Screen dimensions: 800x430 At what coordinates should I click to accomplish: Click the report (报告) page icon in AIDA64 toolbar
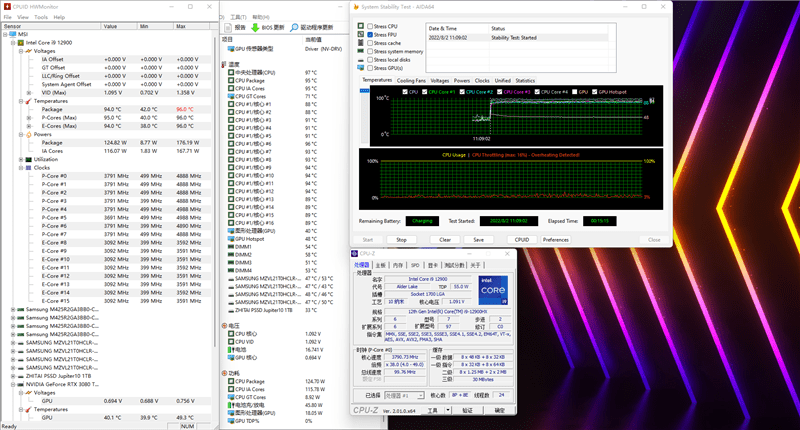tap(228, 28)
